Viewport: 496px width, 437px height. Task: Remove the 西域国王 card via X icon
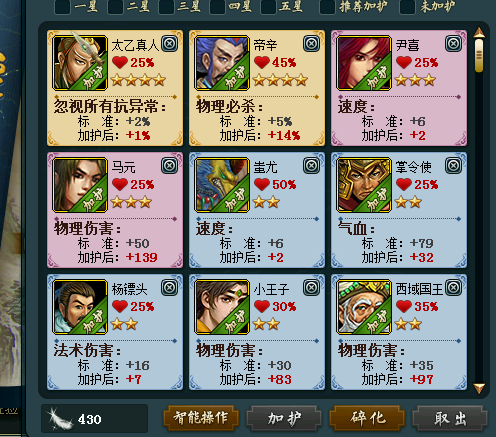click(453, 288)
